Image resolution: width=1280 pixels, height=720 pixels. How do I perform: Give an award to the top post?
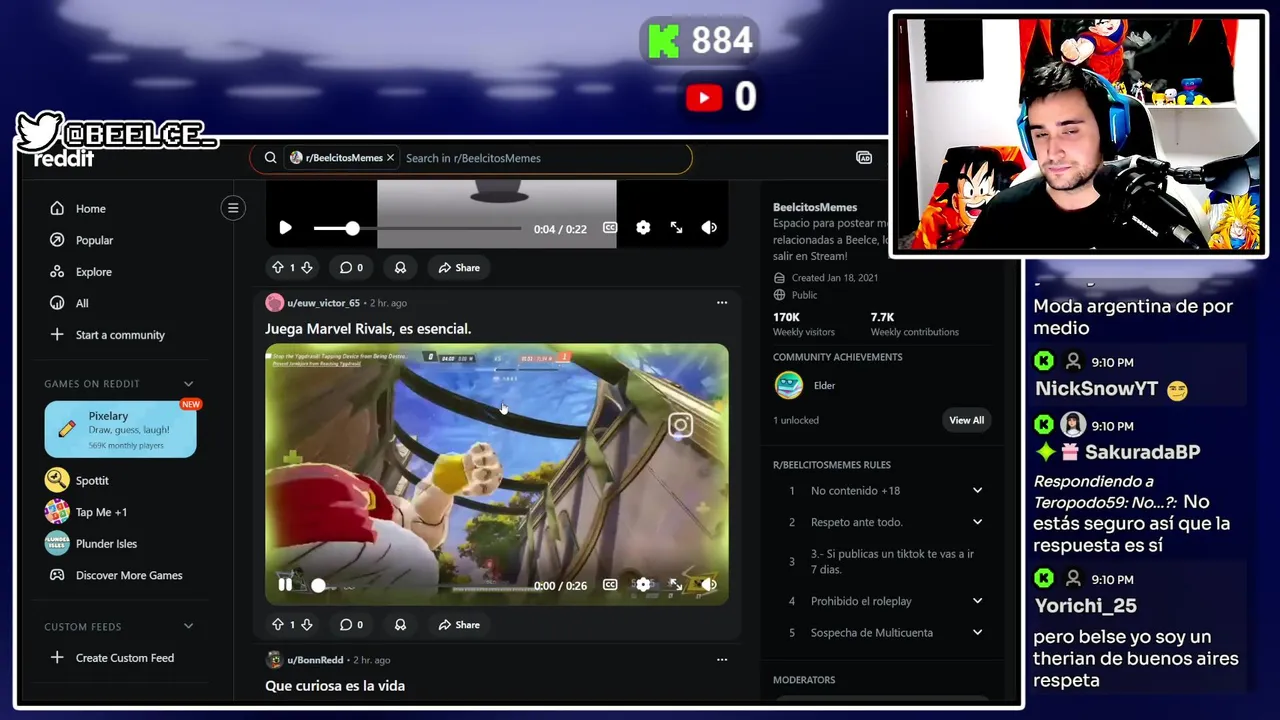coord(400,267)
